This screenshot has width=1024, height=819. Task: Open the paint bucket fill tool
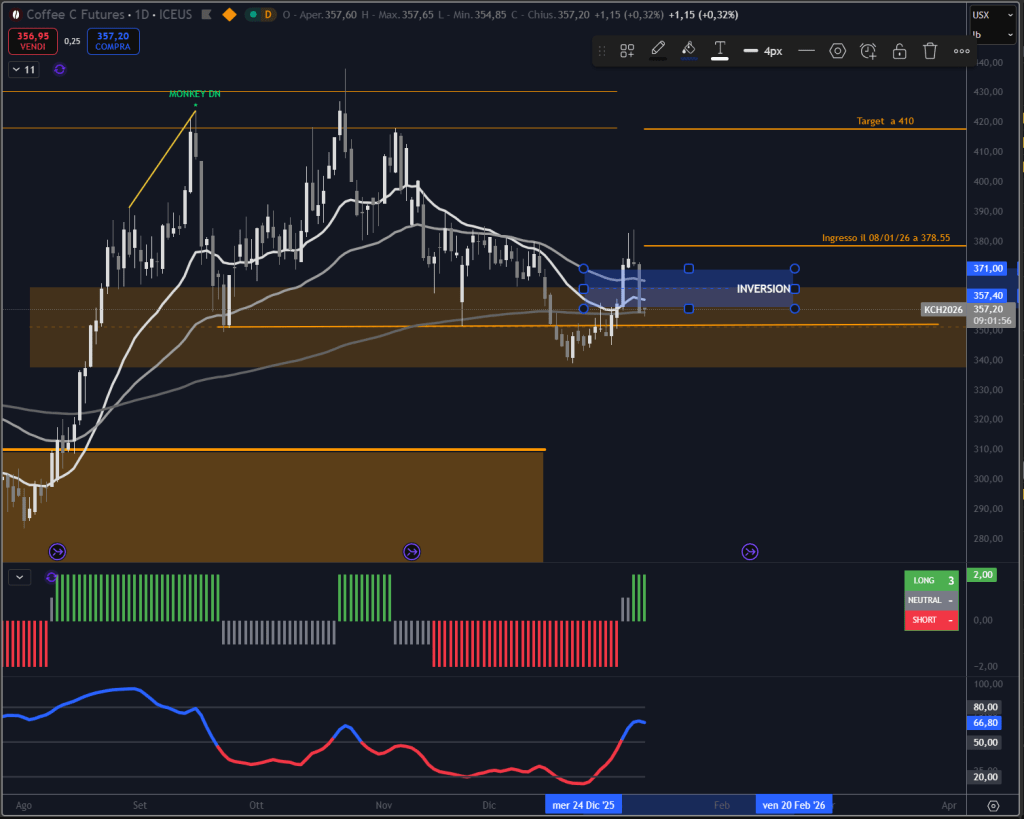pyautogui.click(x=689, y=50)
